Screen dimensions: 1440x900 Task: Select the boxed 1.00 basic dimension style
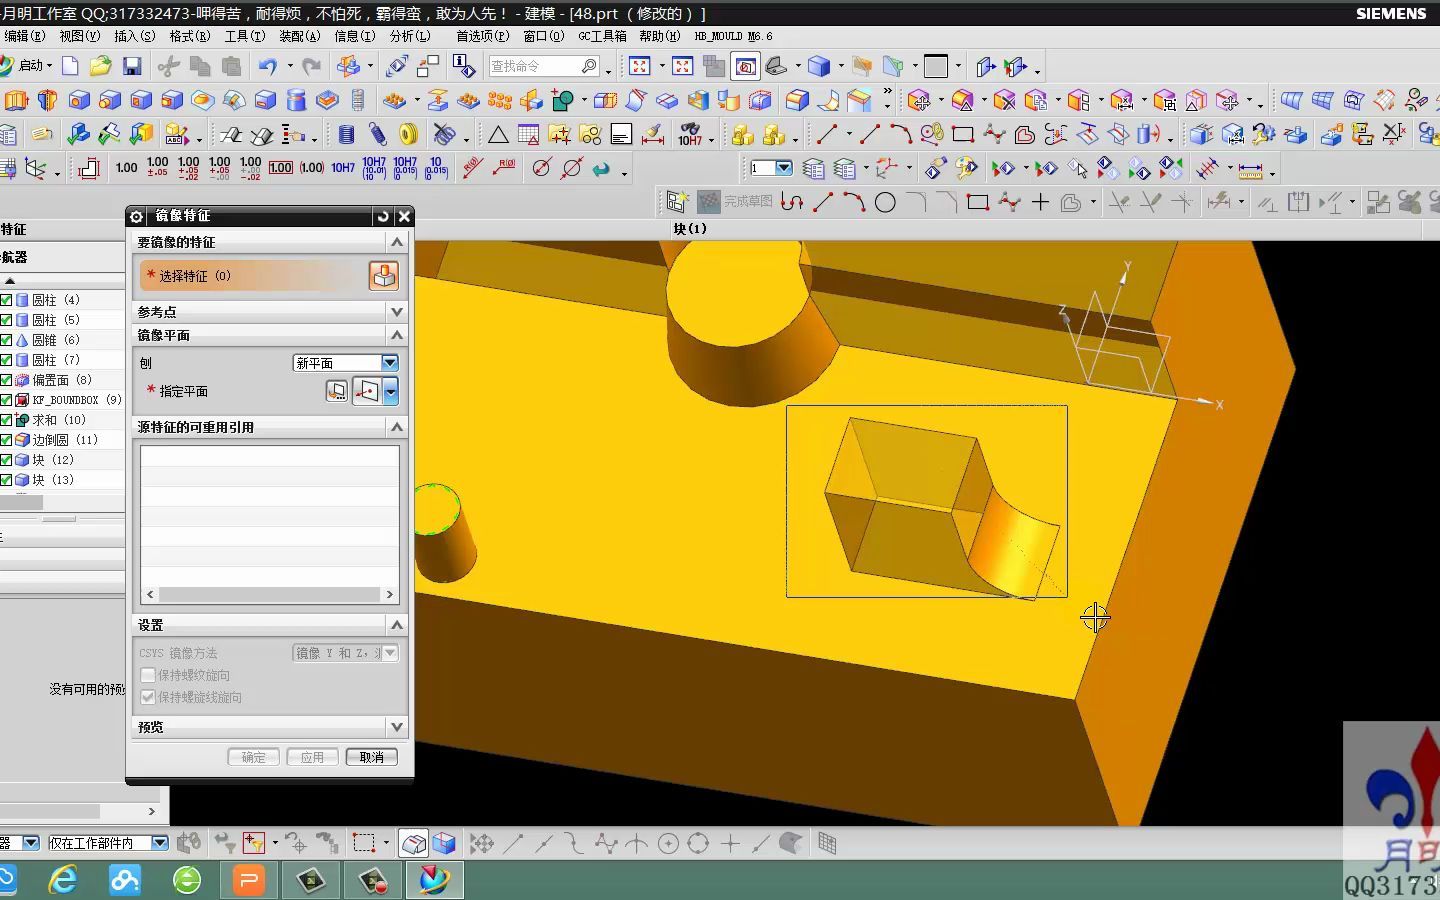(x=281, y=168)
